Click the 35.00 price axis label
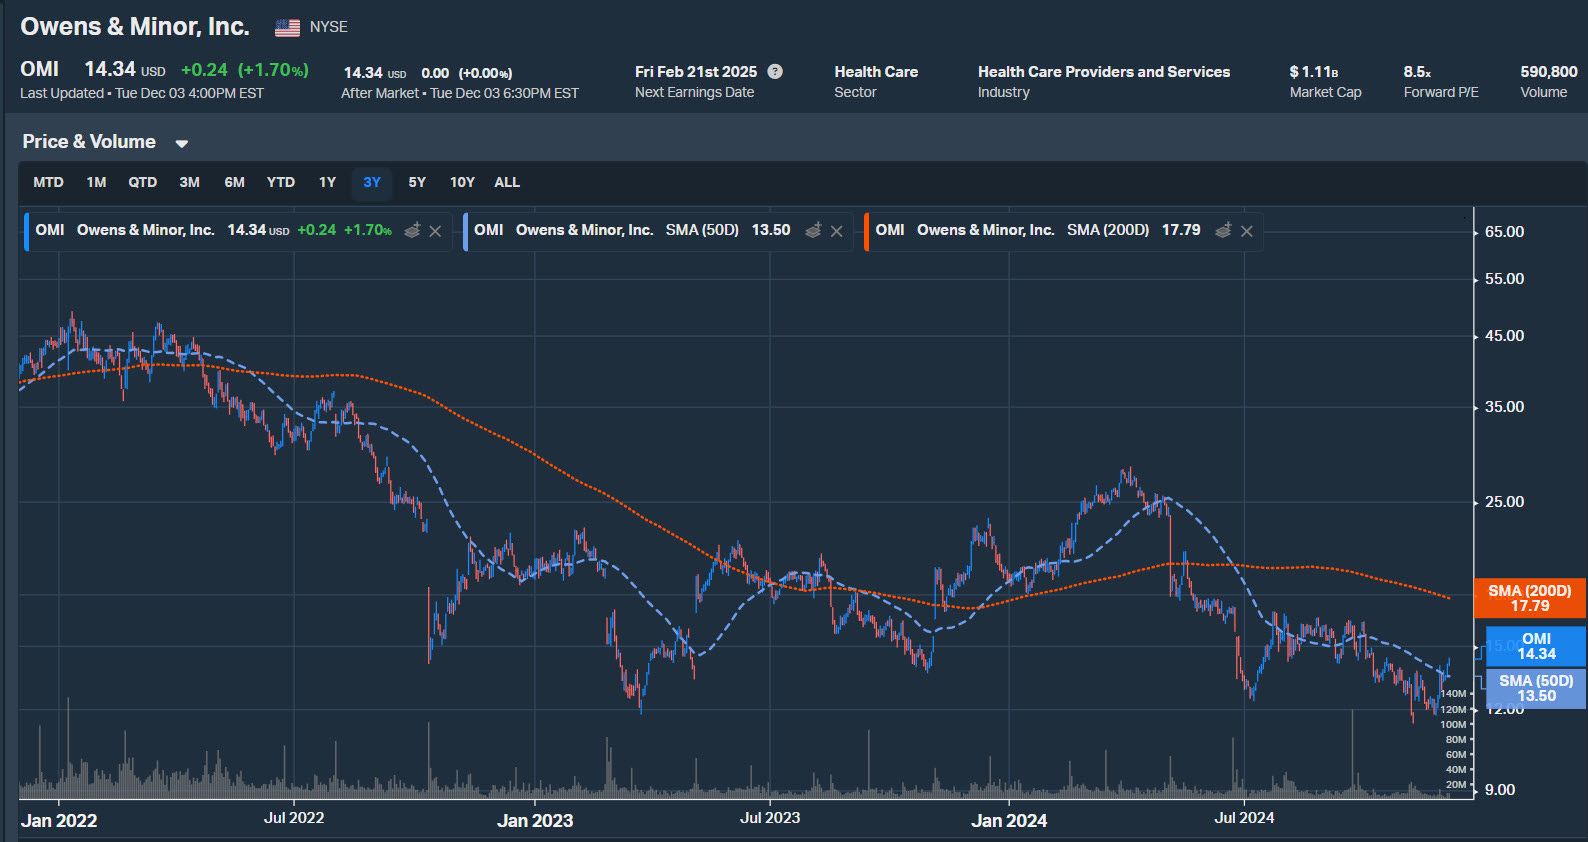Viewport: 1588px width, 842px height. 1504,407
